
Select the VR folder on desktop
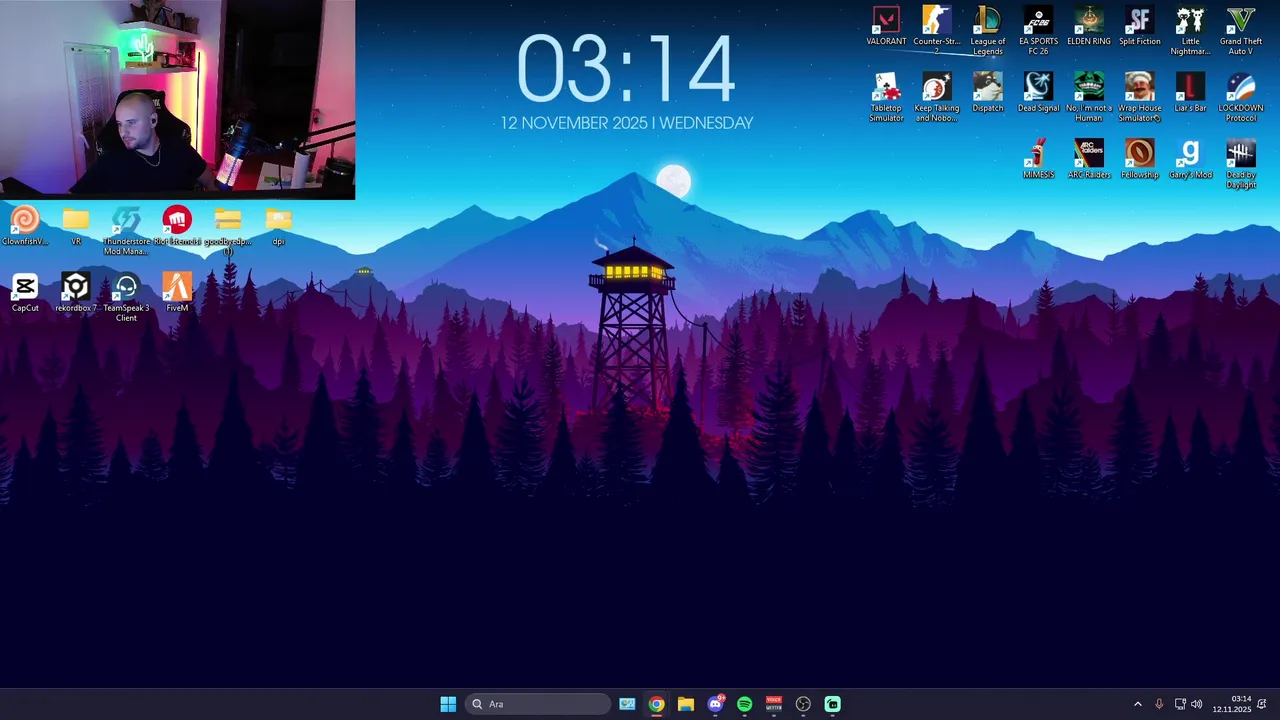pyautogui.click(x=76, y=227)
